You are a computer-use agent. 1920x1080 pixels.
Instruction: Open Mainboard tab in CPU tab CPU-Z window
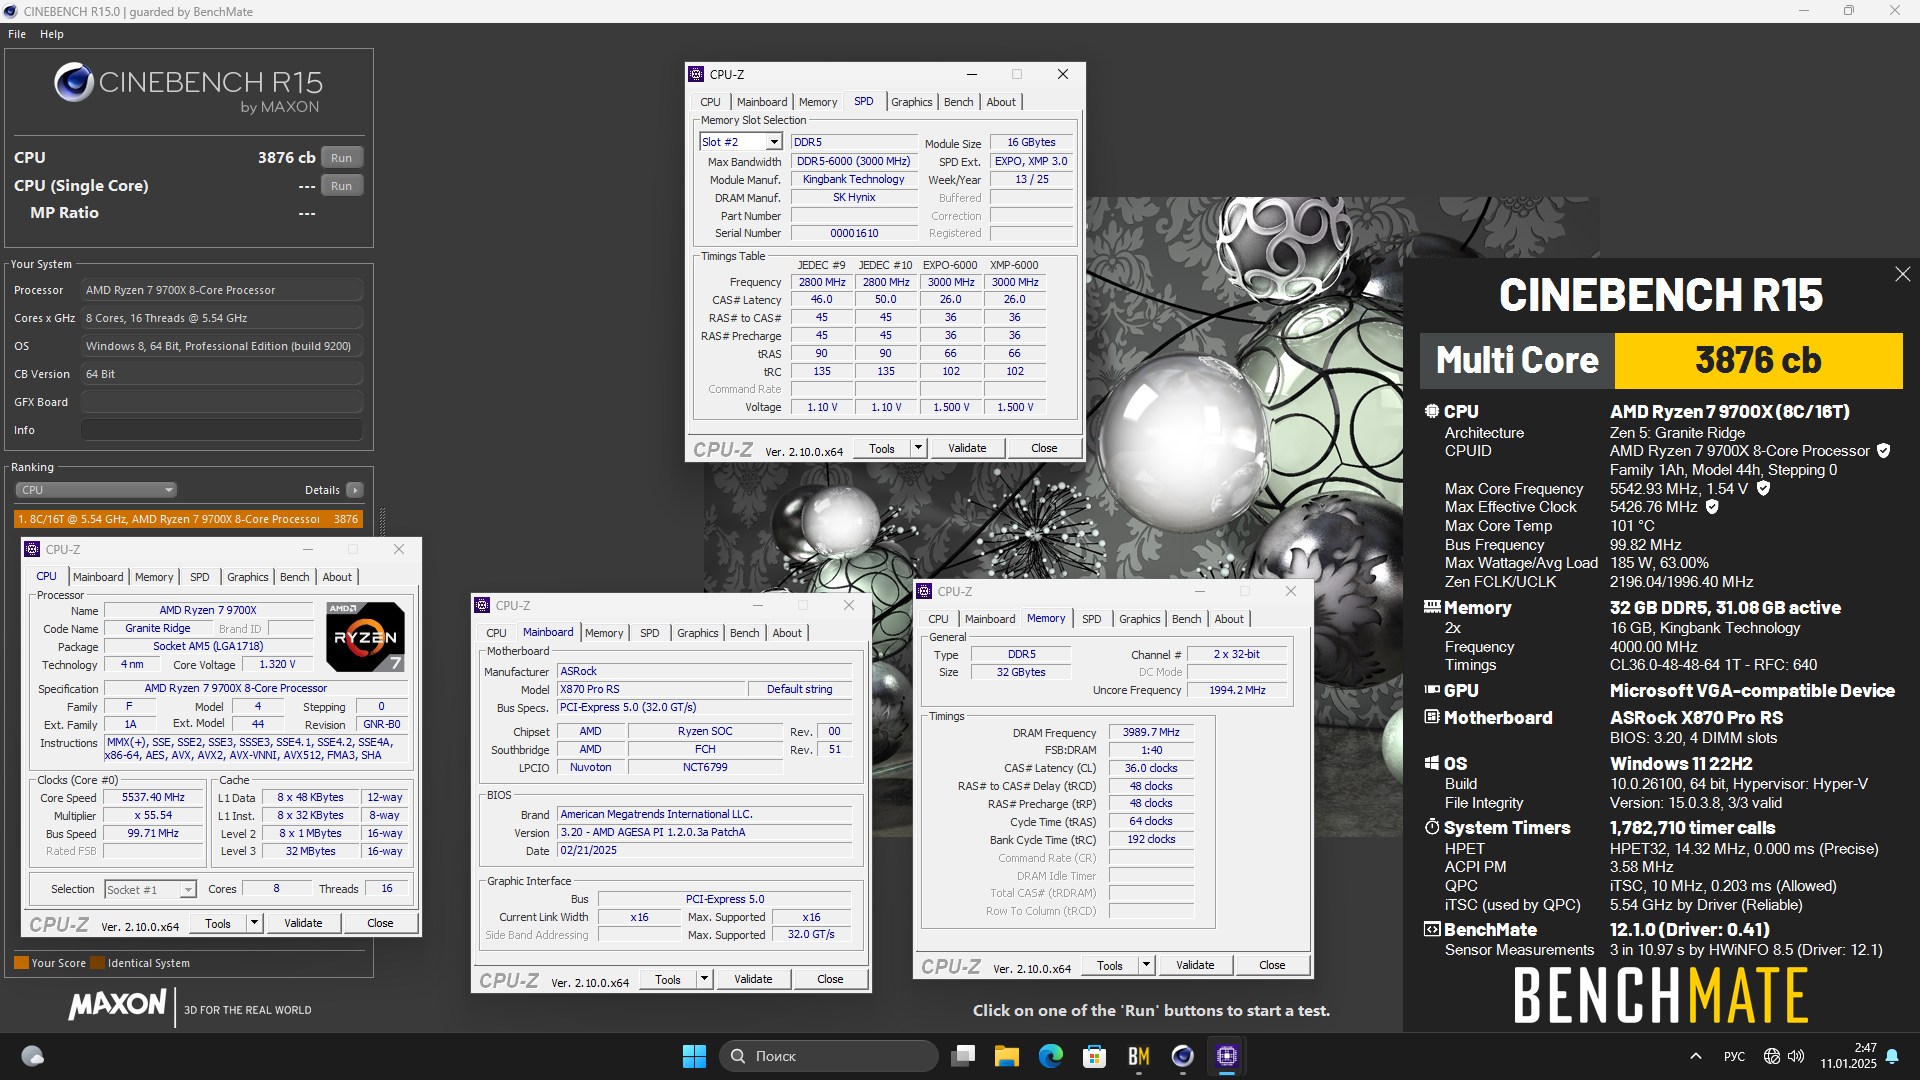(98, 577)
